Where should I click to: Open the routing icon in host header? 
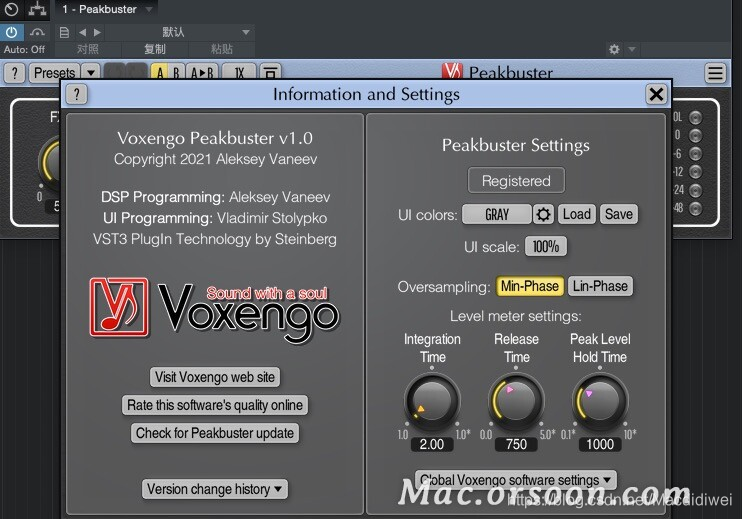point(37,9)
